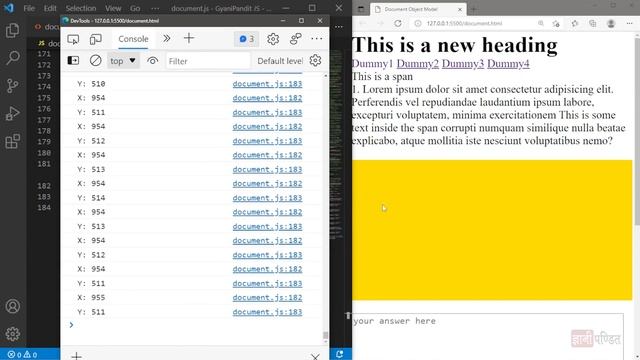
Task: Open browser Collections icon
Action: point(593,24)
